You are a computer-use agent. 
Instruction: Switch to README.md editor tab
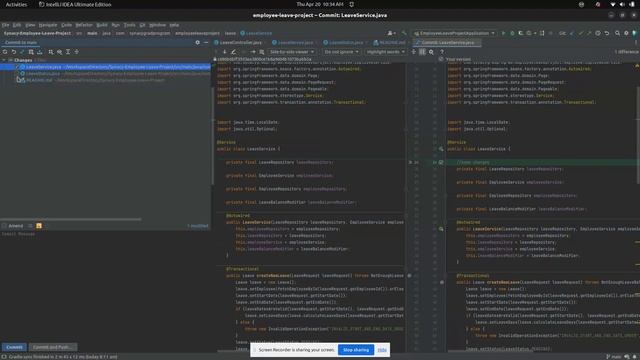tap(392, 42)
